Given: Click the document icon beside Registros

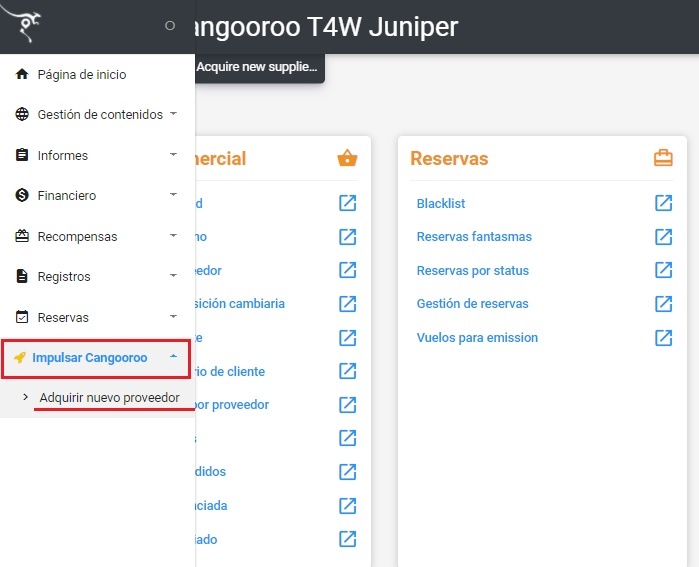Looking at the screenshot, I should click(22, 276).
